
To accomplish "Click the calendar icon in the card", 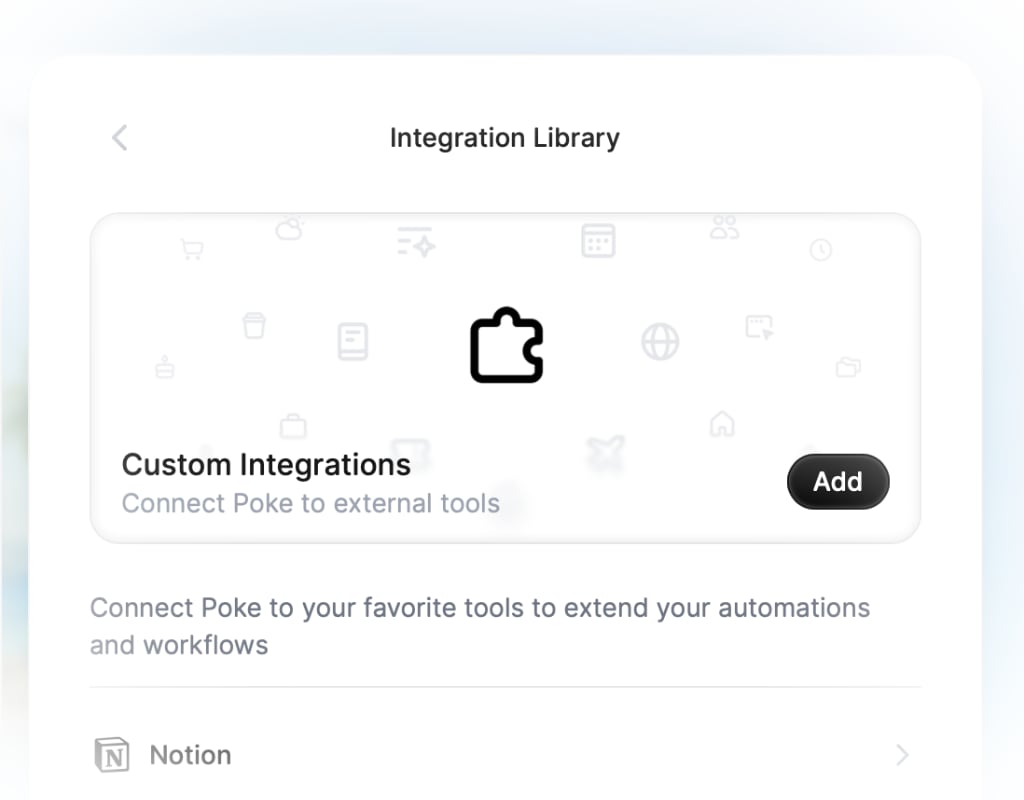I will (x=598, y=240).
